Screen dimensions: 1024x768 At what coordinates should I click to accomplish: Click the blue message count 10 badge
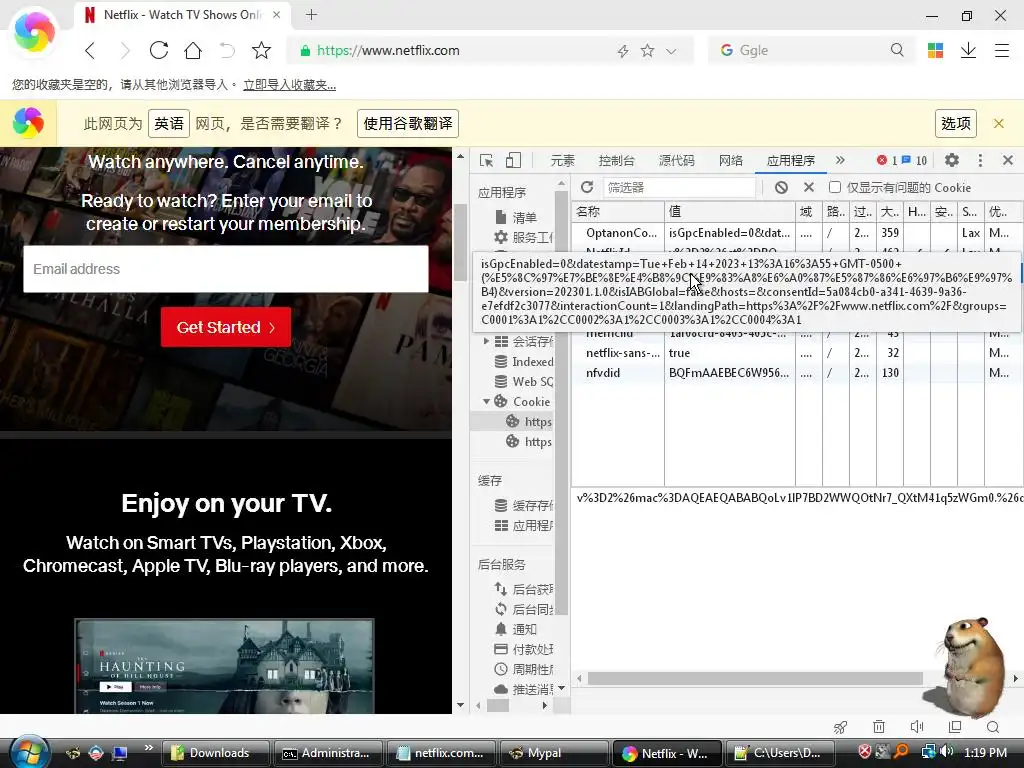(914, 161)
